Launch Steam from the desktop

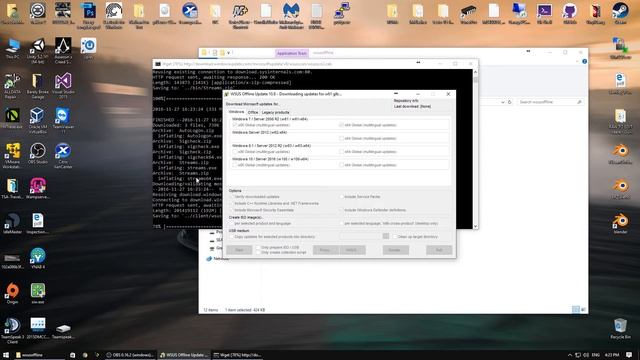pyautogui.click(x=620, y=13)
